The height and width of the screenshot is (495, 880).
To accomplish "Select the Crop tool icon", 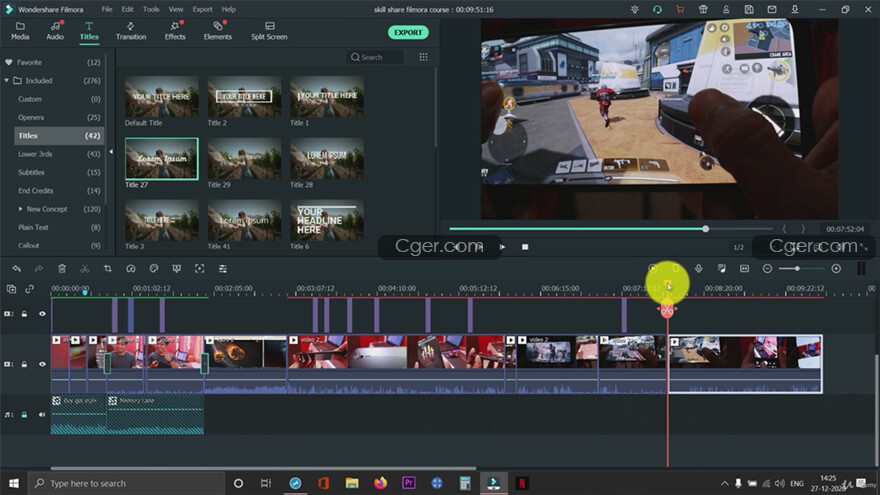I will [108, 269].
